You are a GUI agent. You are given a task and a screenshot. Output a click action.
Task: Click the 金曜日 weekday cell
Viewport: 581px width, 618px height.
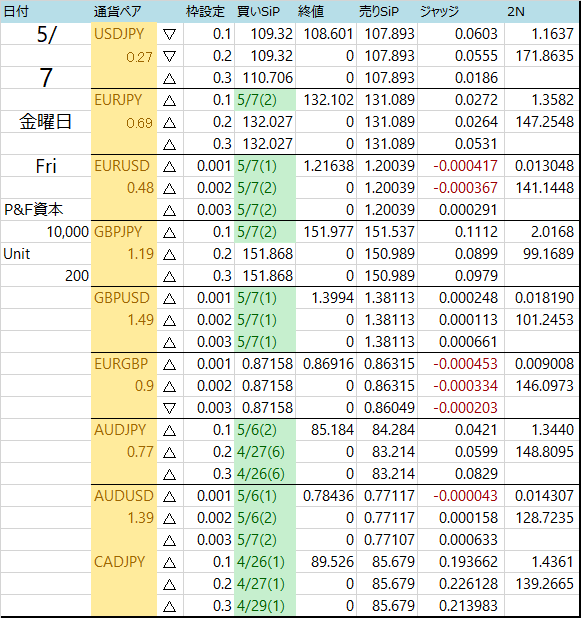[45, 122]
